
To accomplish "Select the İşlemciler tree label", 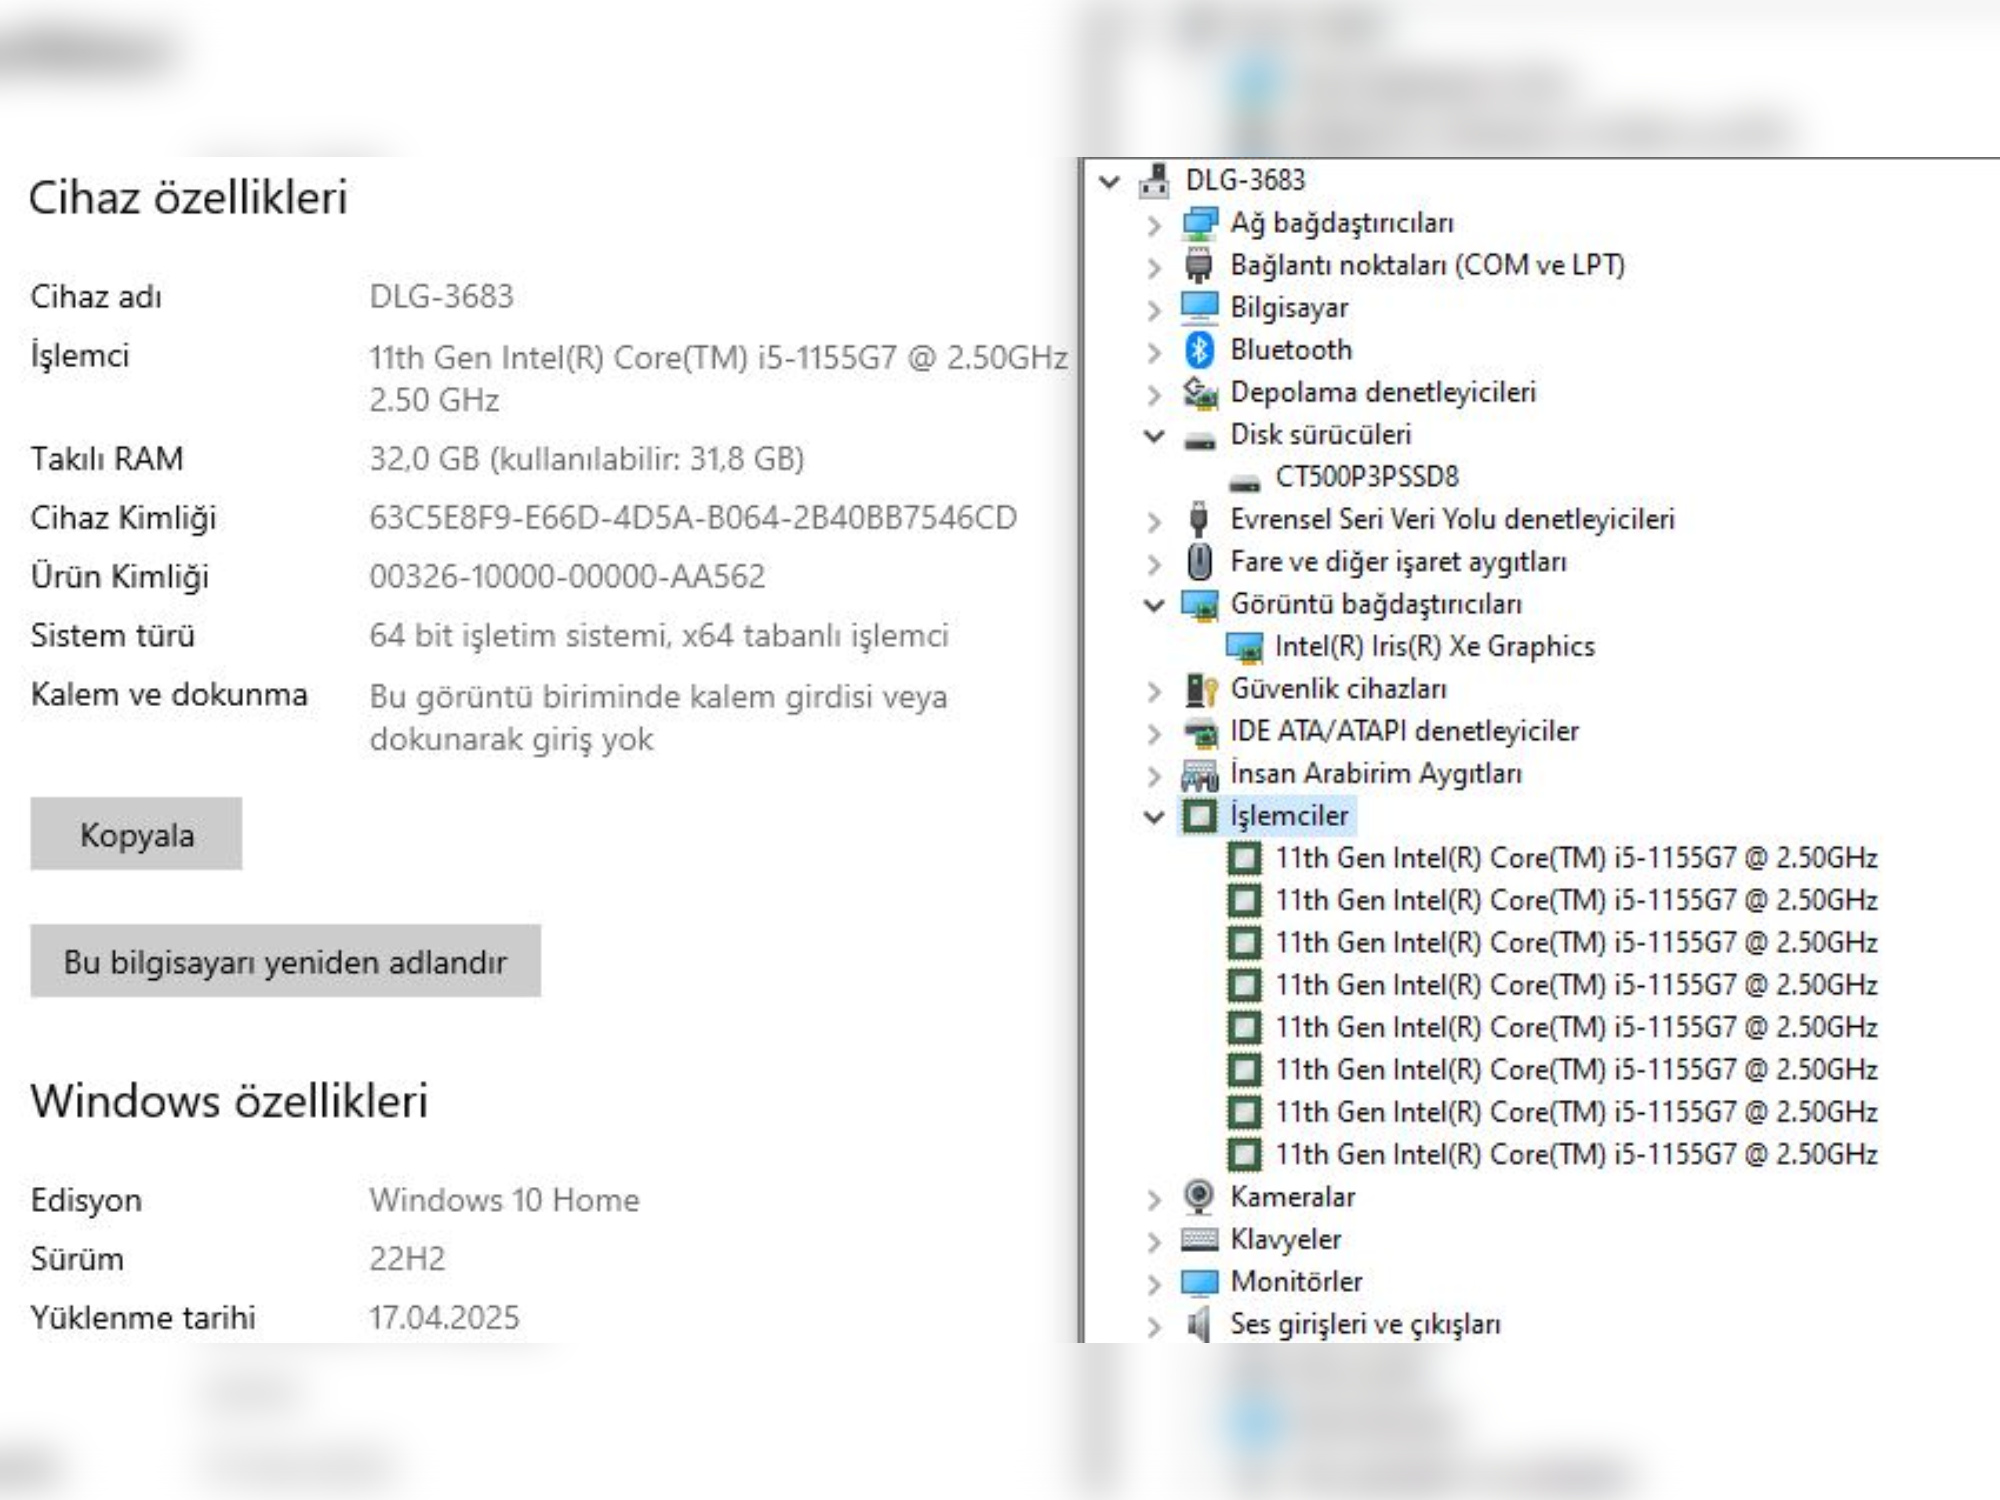I will 1289,816.
